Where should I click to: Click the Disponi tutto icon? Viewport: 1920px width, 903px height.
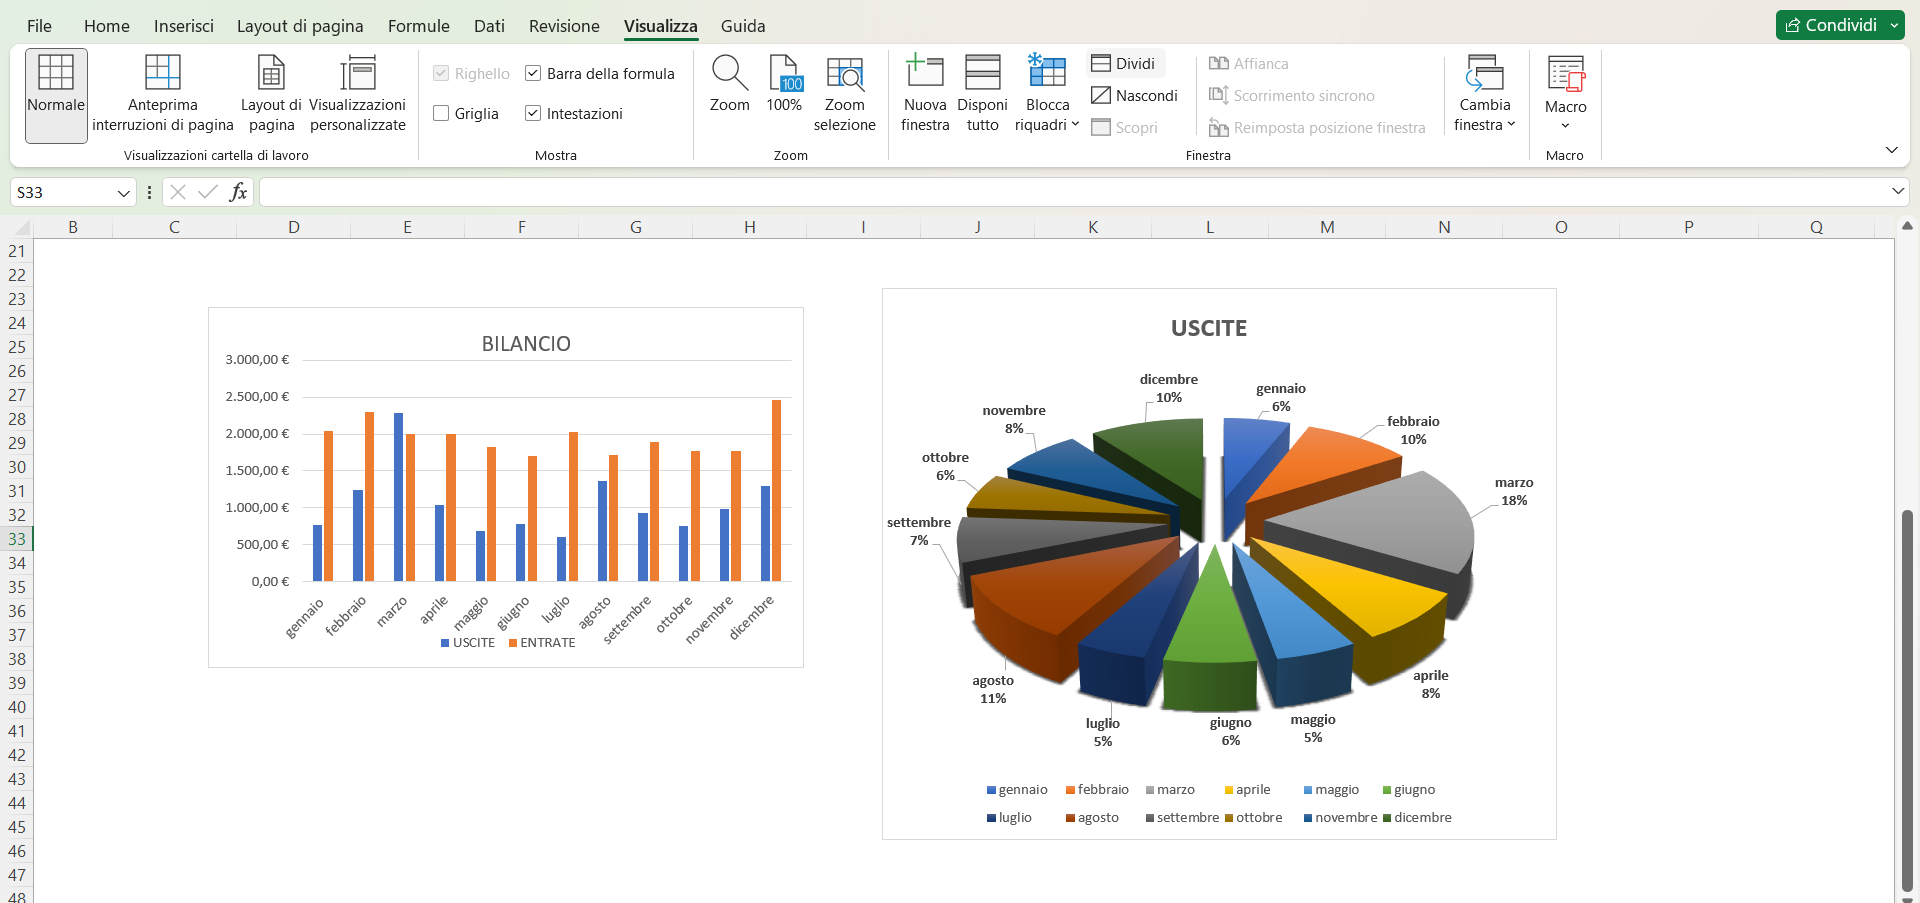[982, 75]
